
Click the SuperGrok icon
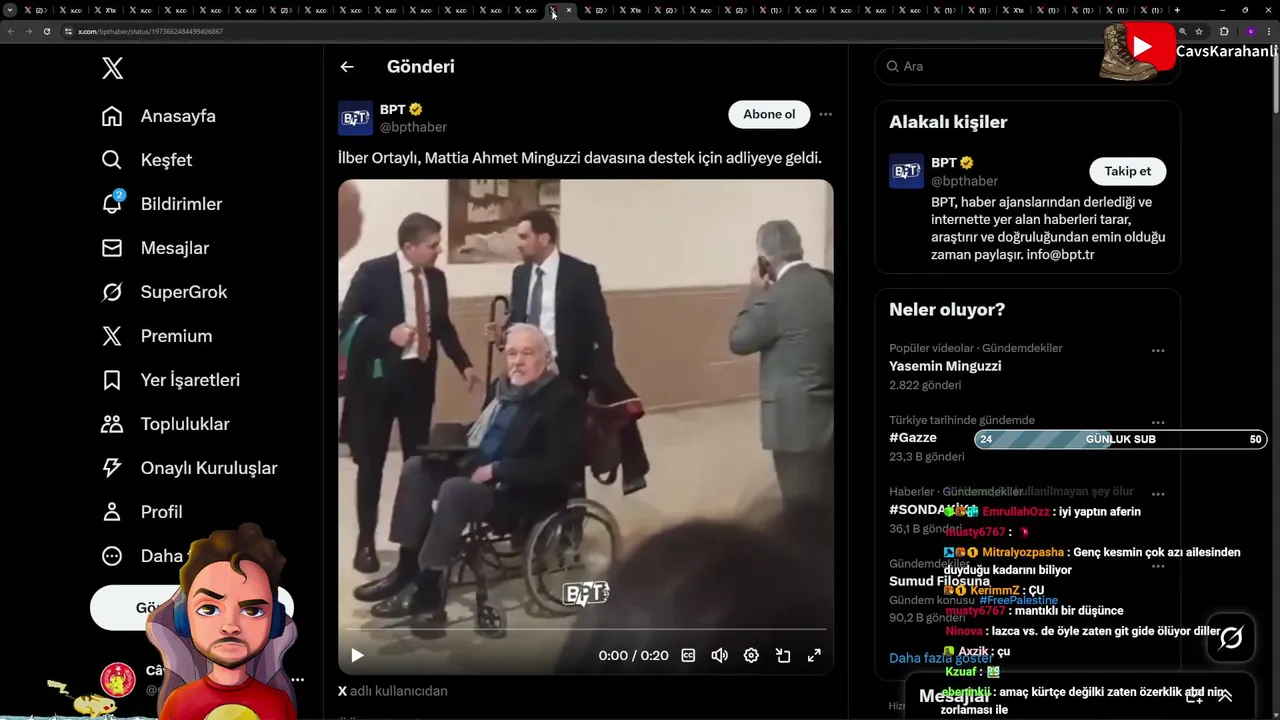(112, 292)
